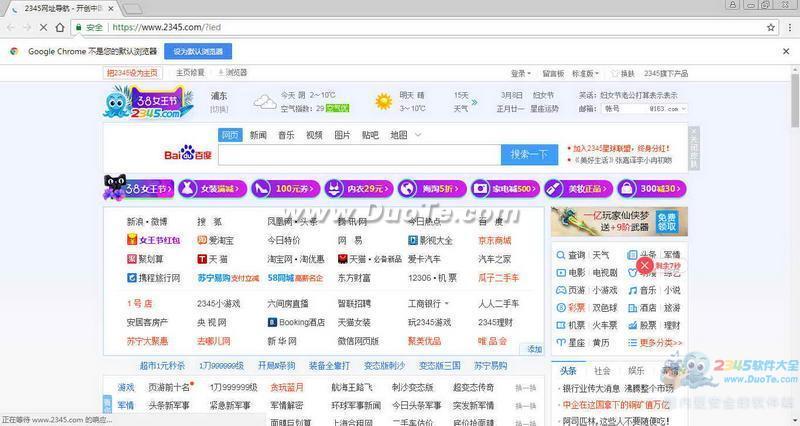
Task: Select the 社会 news tab
Action: click(x=602, y=371)
